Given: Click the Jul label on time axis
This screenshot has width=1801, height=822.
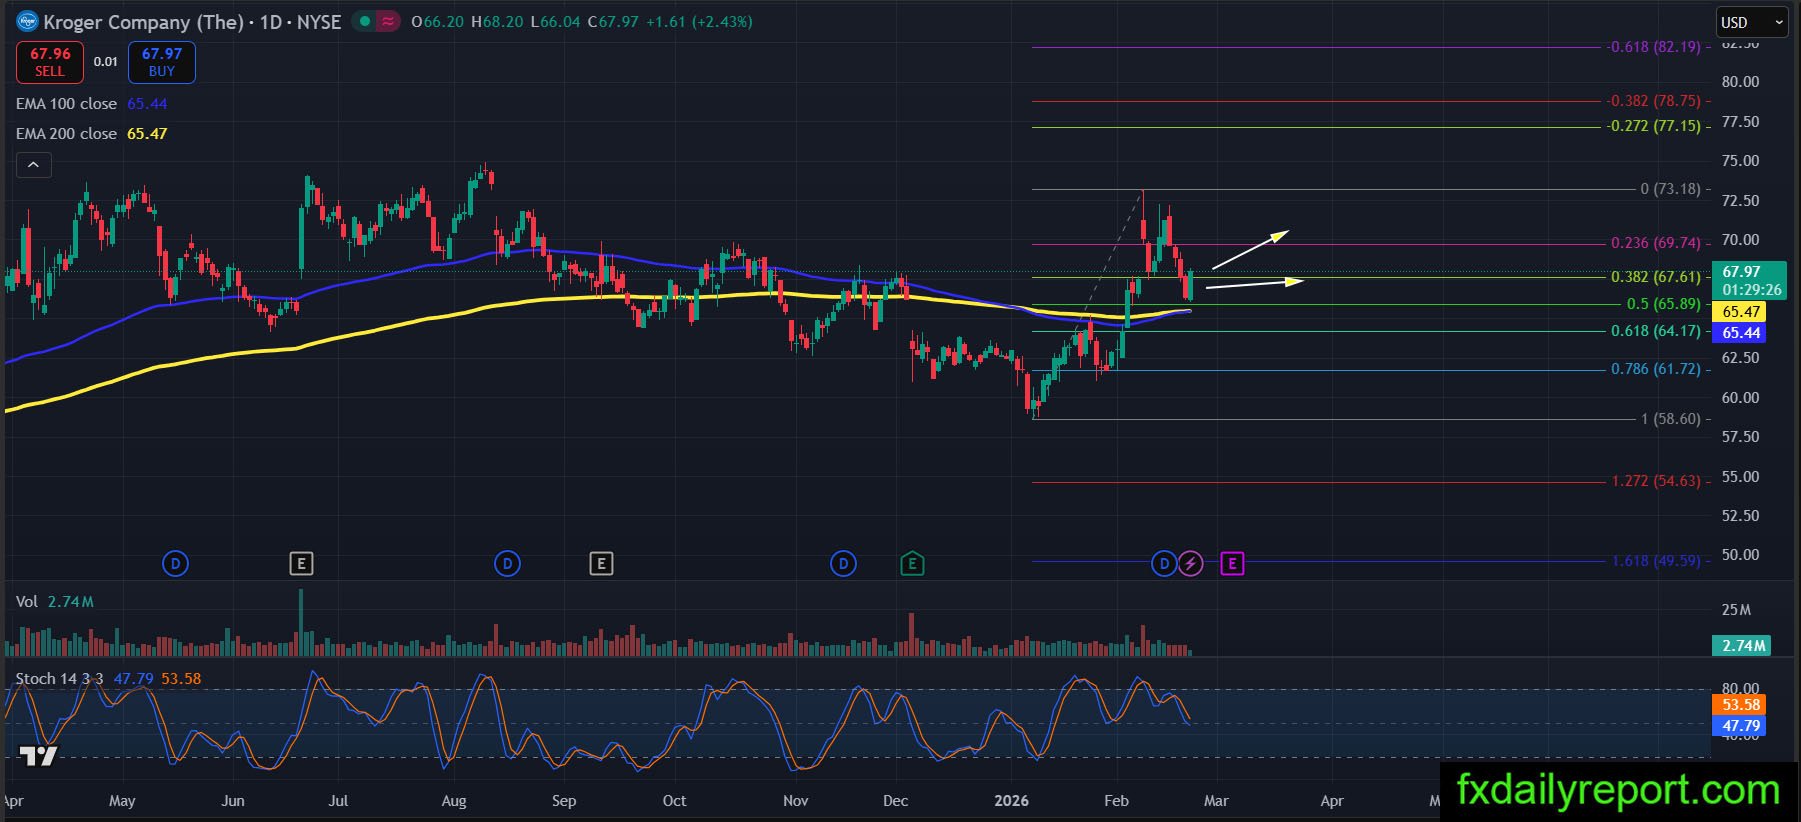Looking at the screenshot, I should click(339, 801).
